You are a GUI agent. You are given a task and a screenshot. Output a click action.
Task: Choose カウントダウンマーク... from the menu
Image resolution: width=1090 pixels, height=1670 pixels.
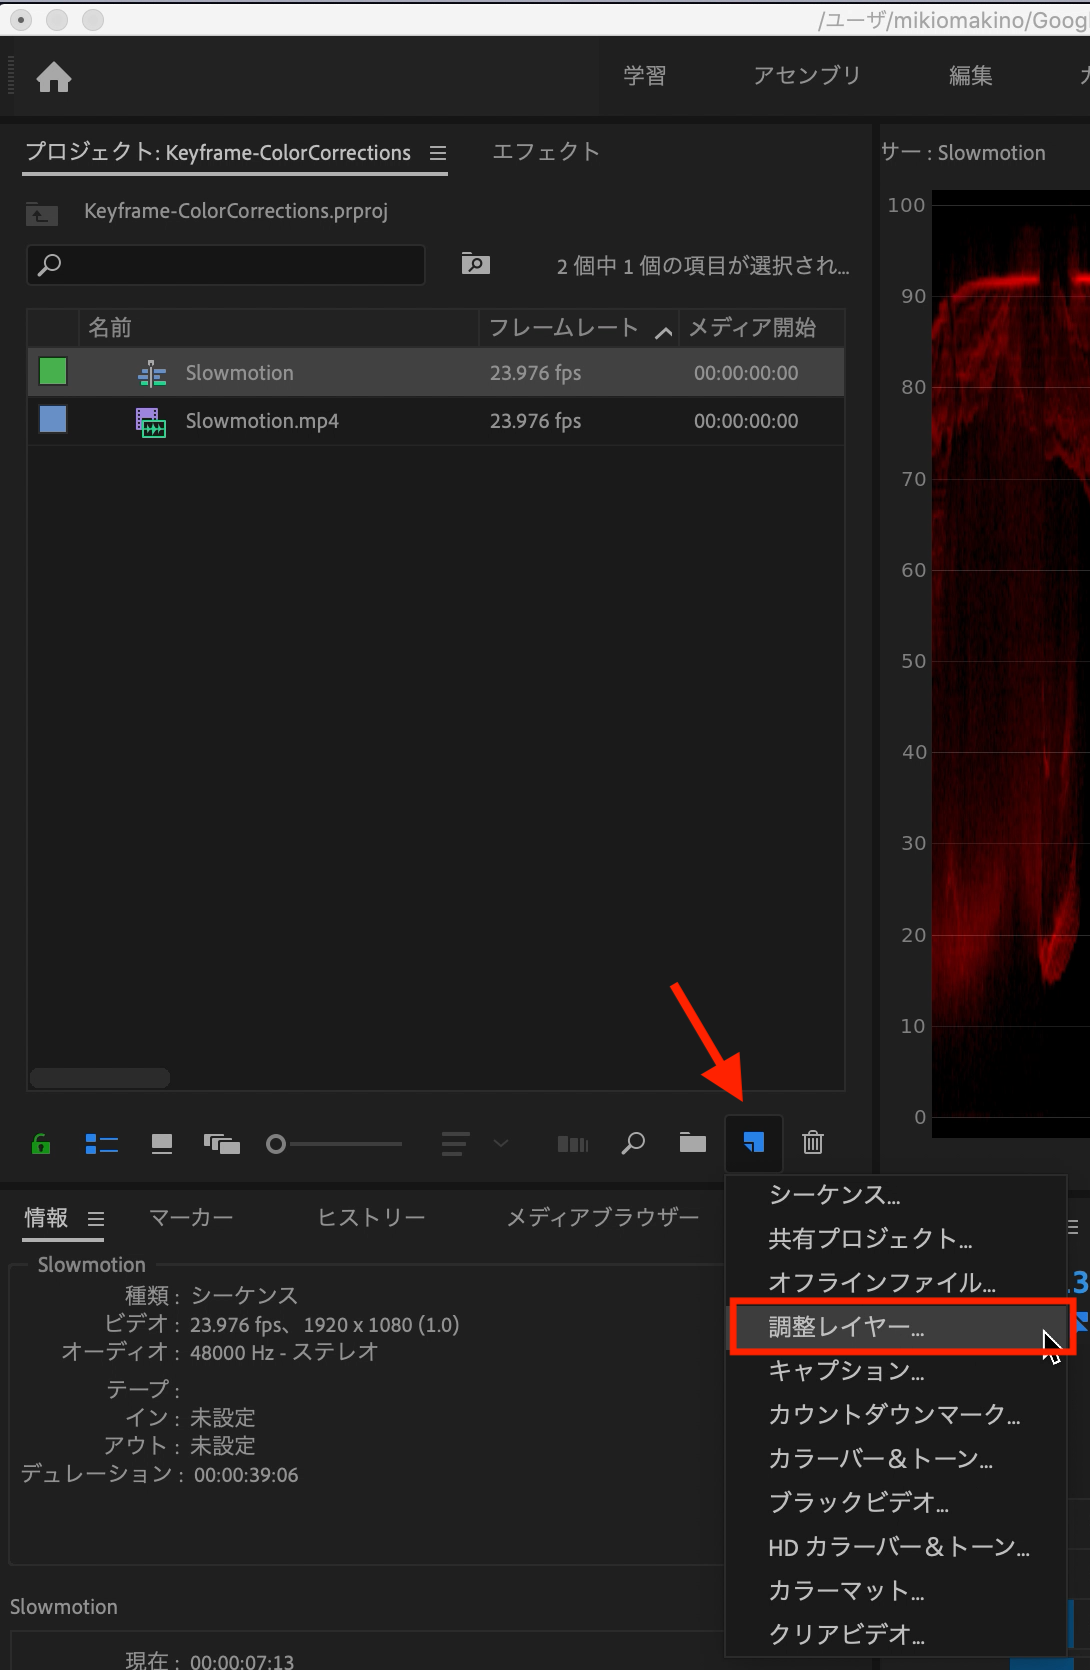point(896,1415)
